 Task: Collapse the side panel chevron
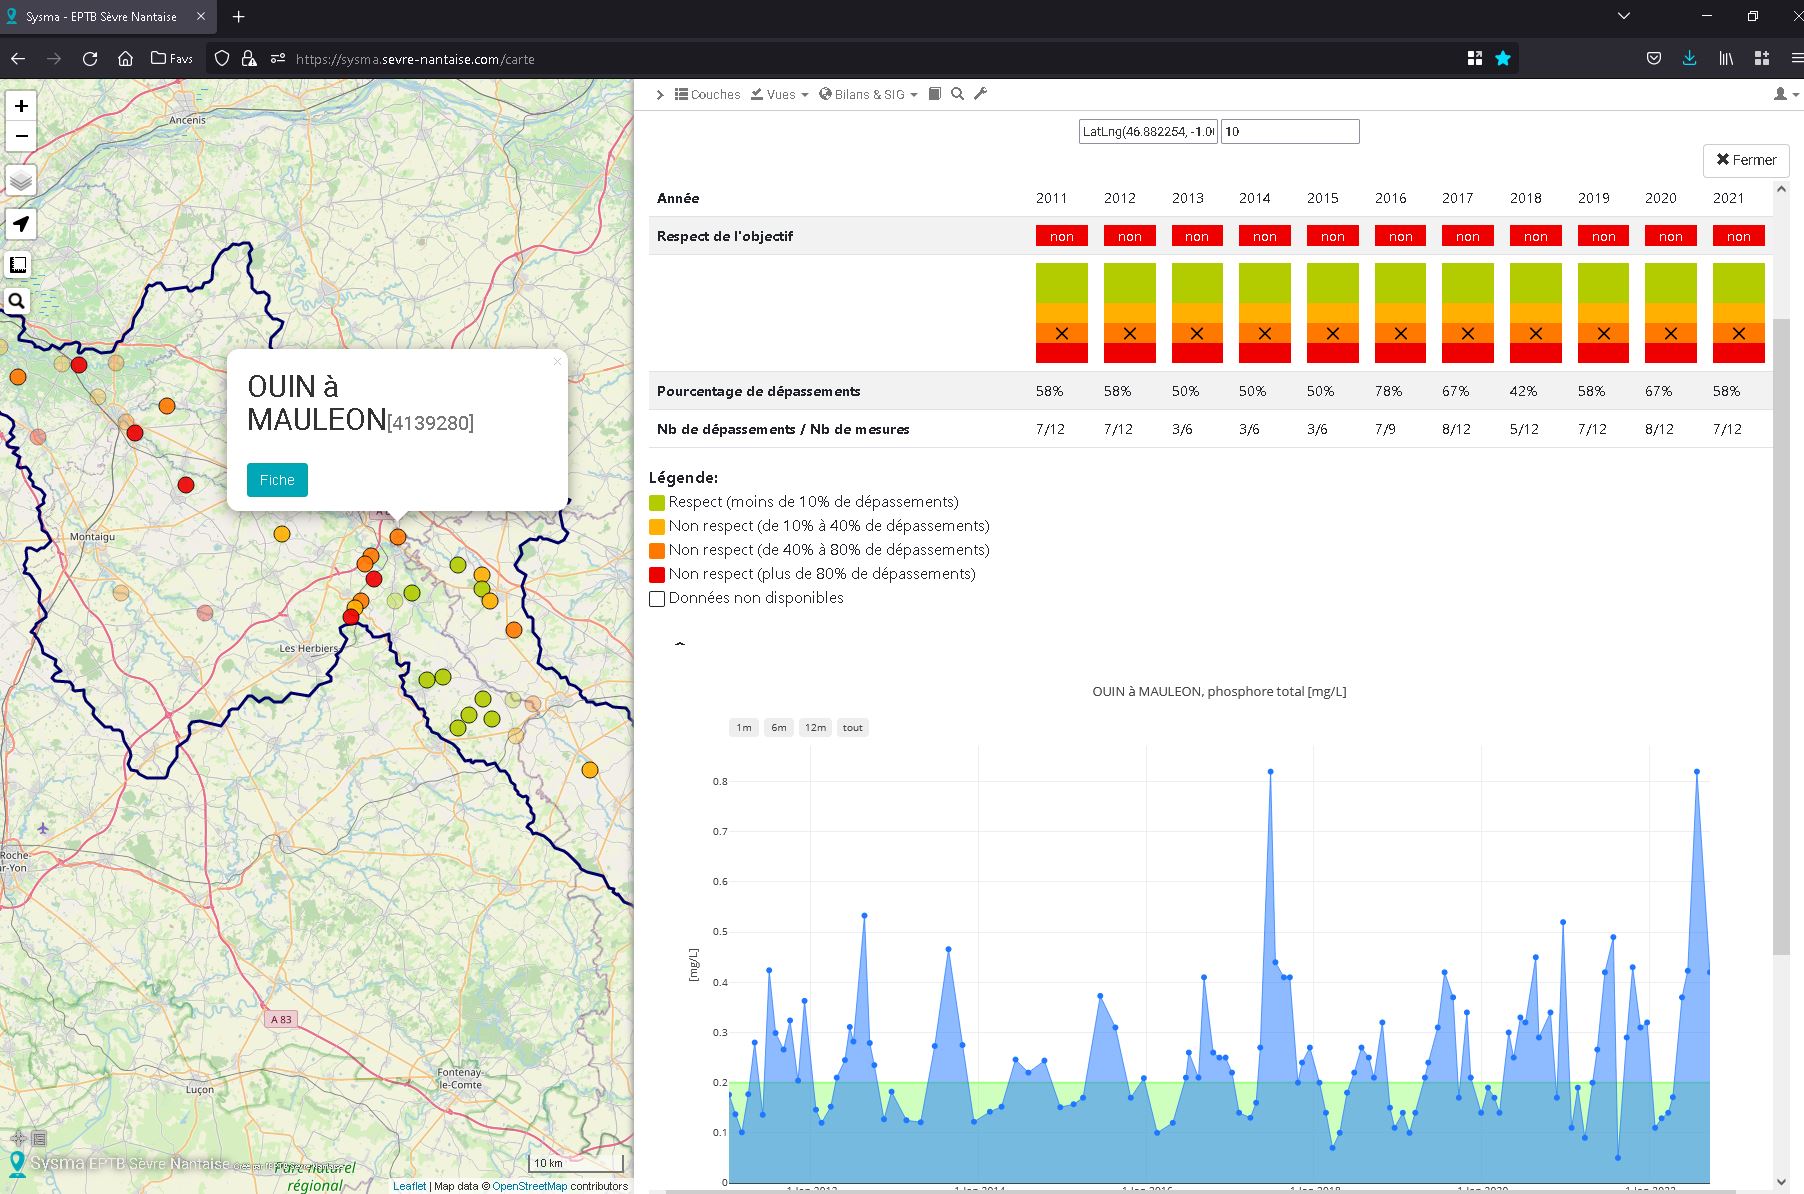coord(660,95)
